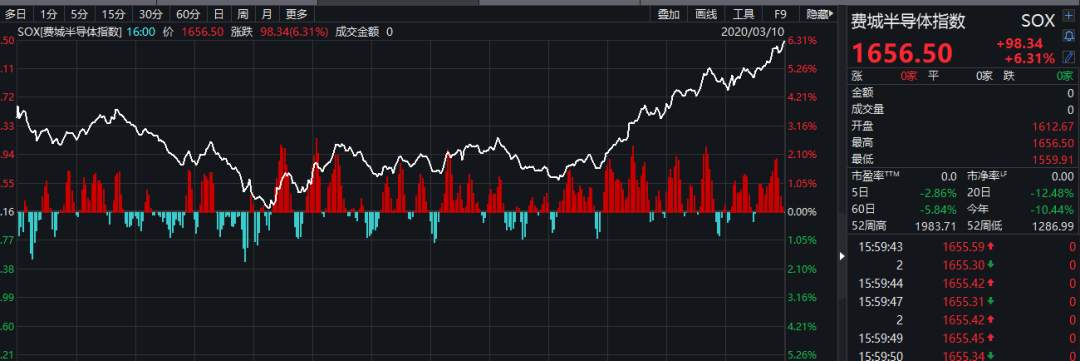
Task: Select the 15:59:44 tick row
Action: pos(962,283)
